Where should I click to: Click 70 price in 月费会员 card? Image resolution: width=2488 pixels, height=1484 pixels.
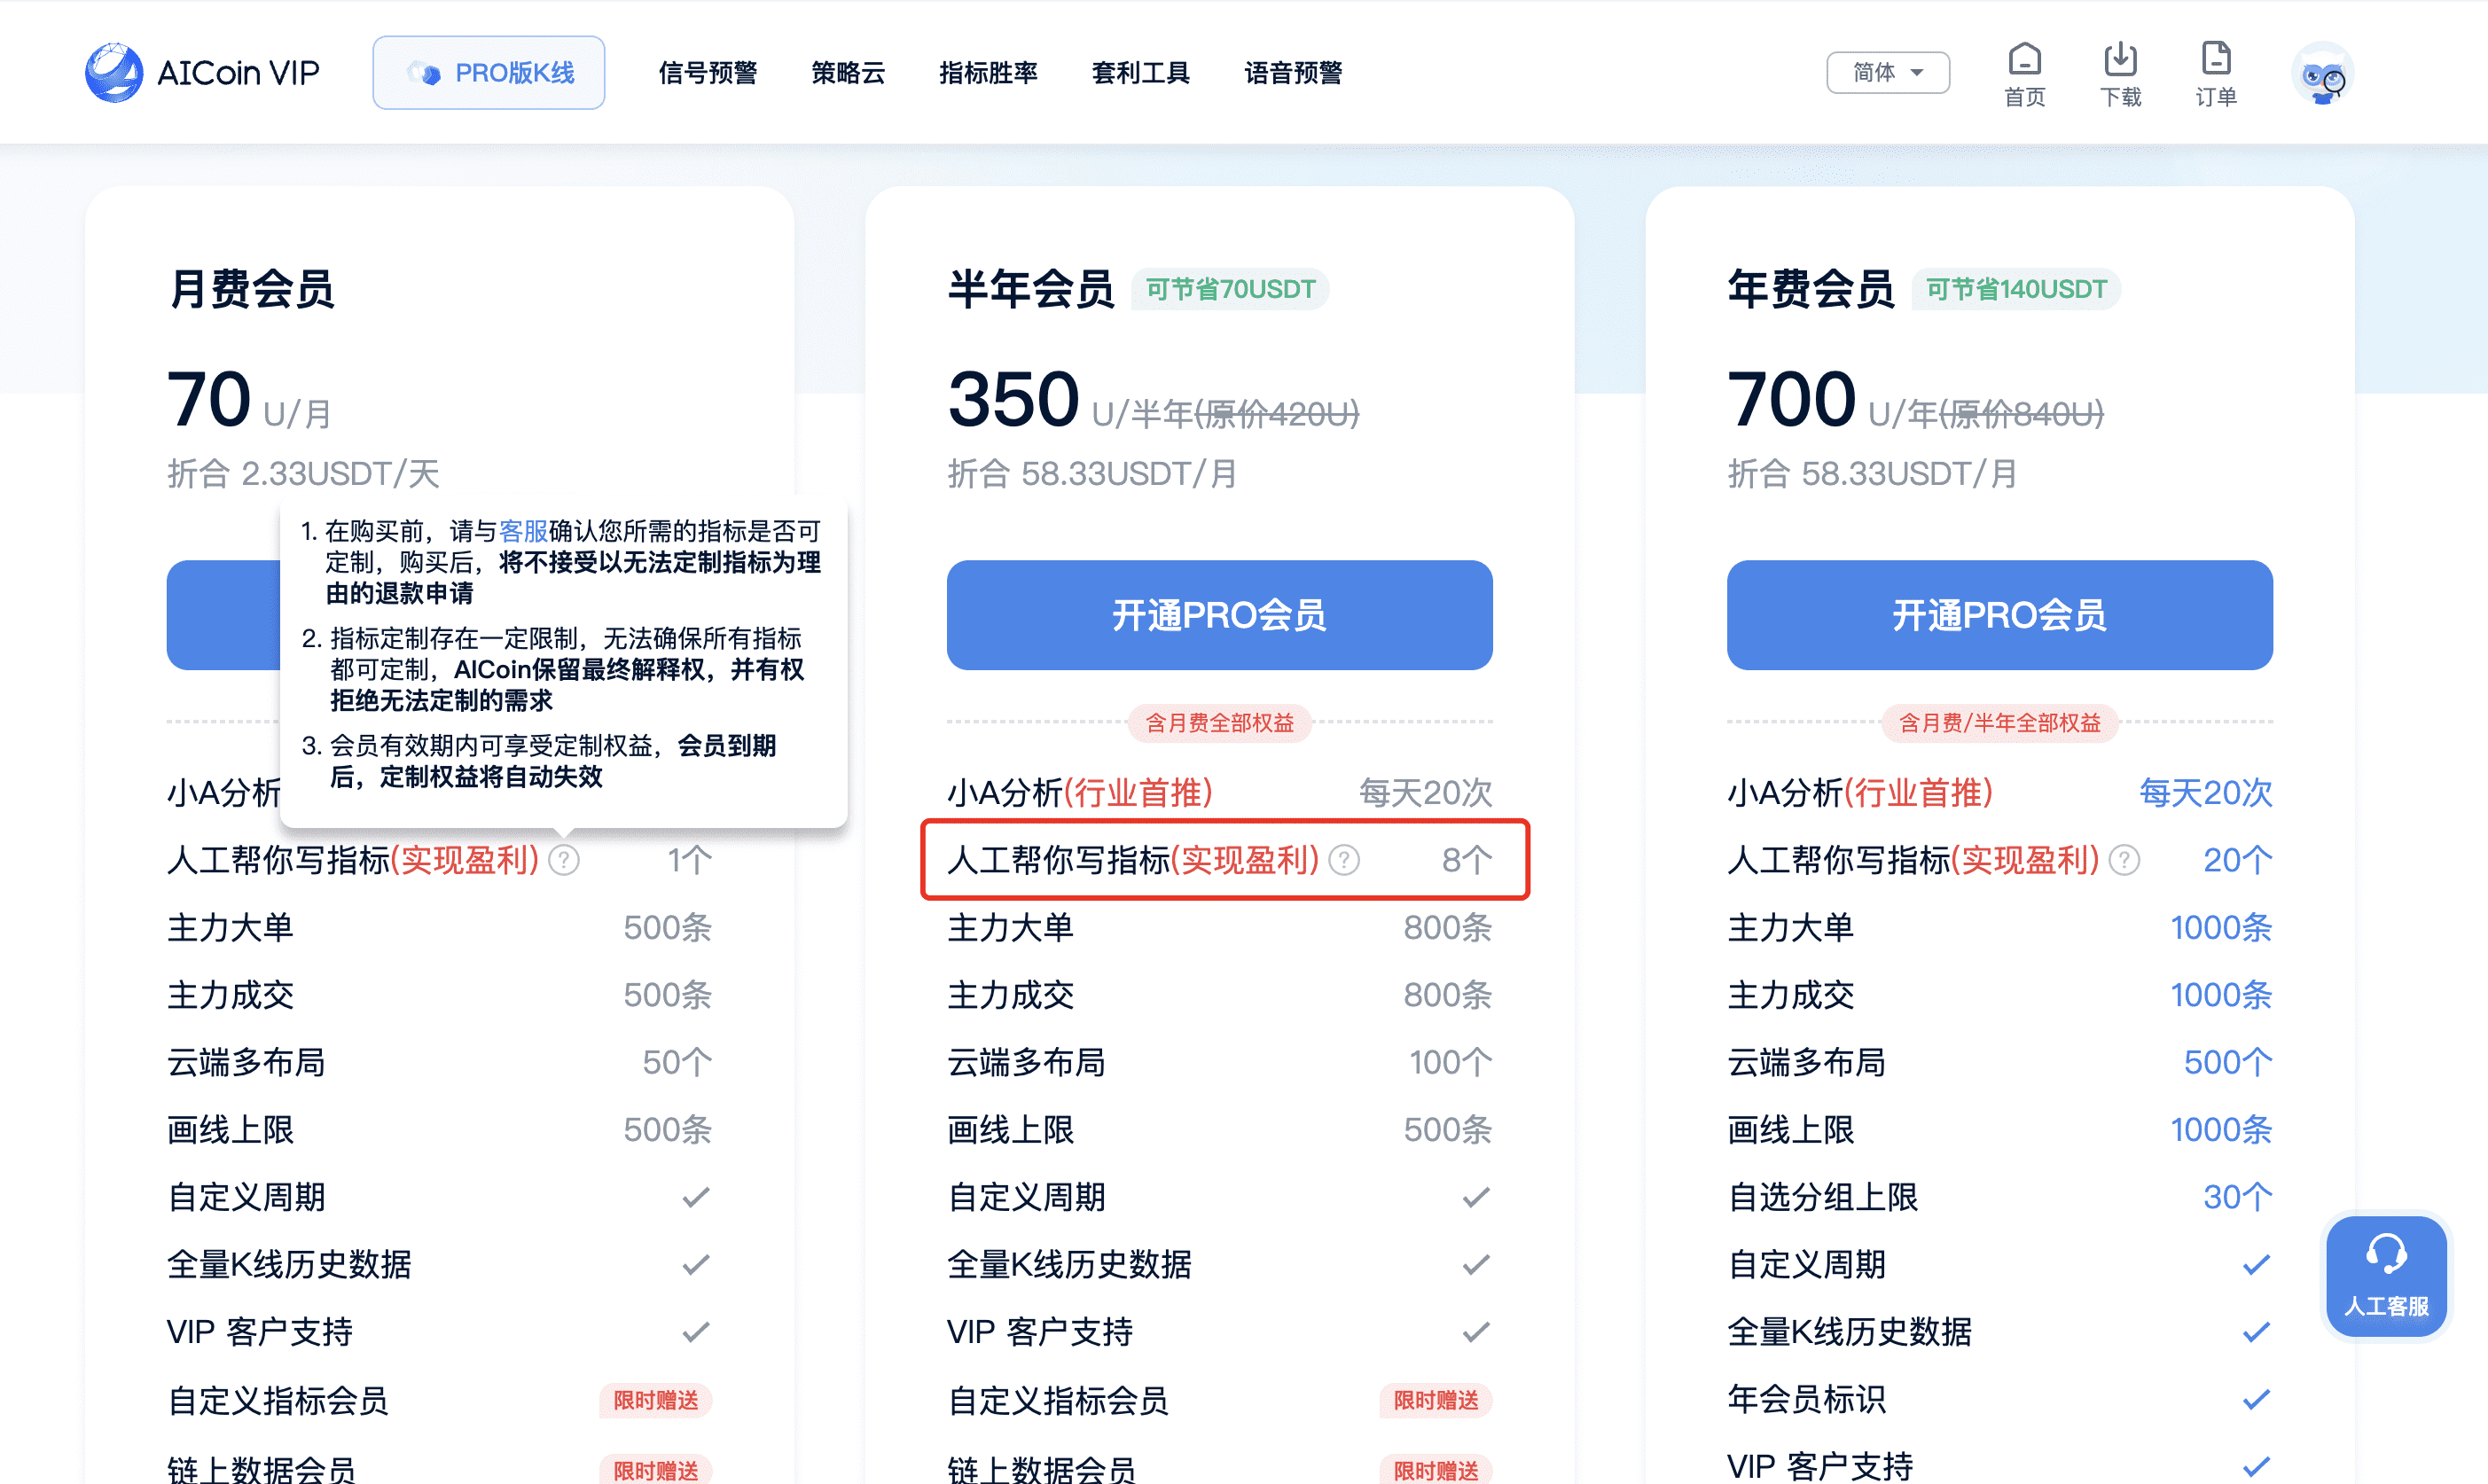click(x=208, y=399)
